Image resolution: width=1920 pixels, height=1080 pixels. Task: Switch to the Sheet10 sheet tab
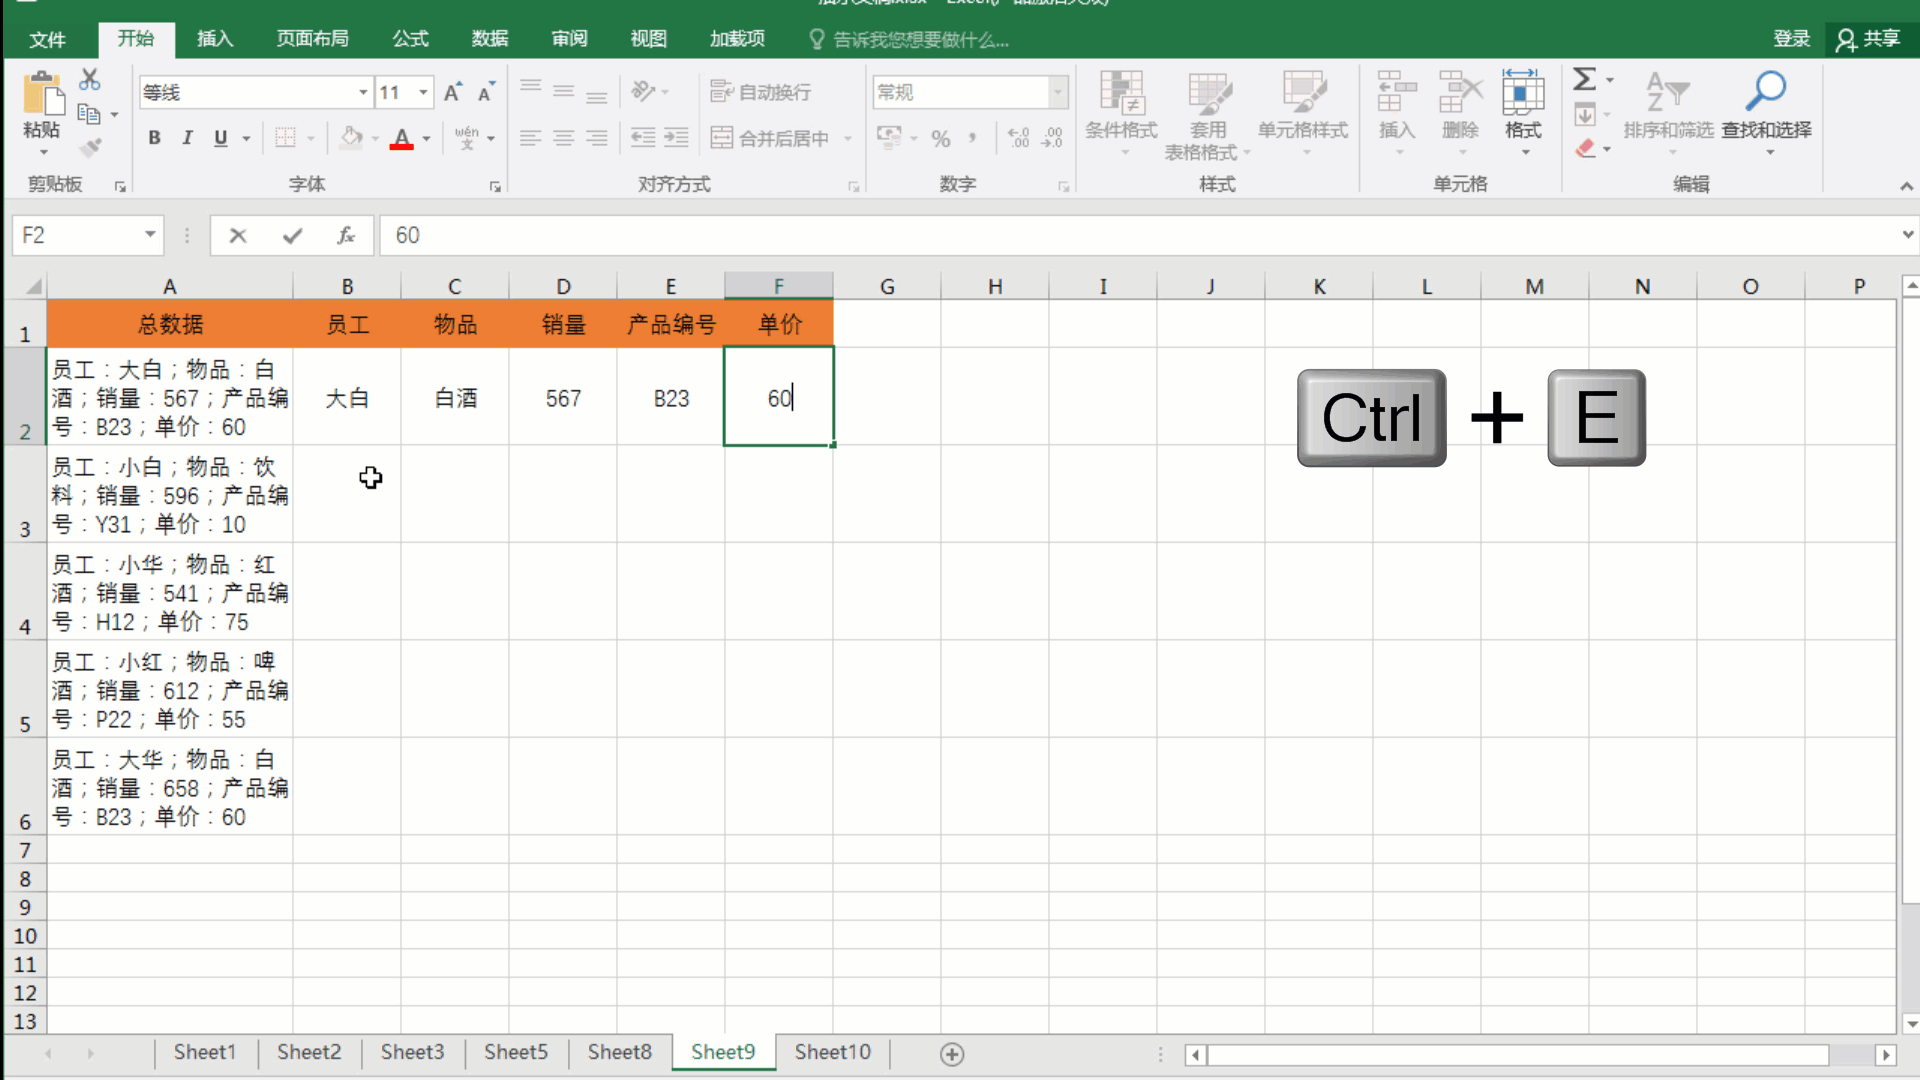click(831, 1052)
